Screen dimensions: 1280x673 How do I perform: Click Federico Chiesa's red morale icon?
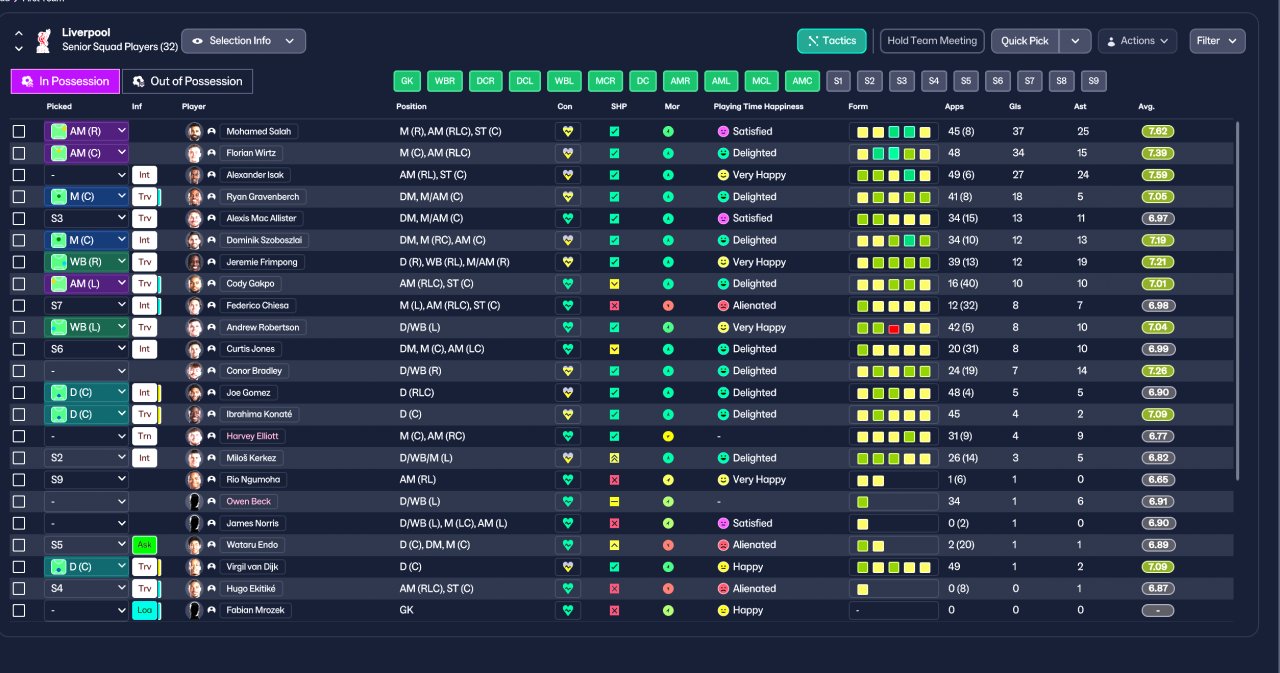[x=668, y=305]
